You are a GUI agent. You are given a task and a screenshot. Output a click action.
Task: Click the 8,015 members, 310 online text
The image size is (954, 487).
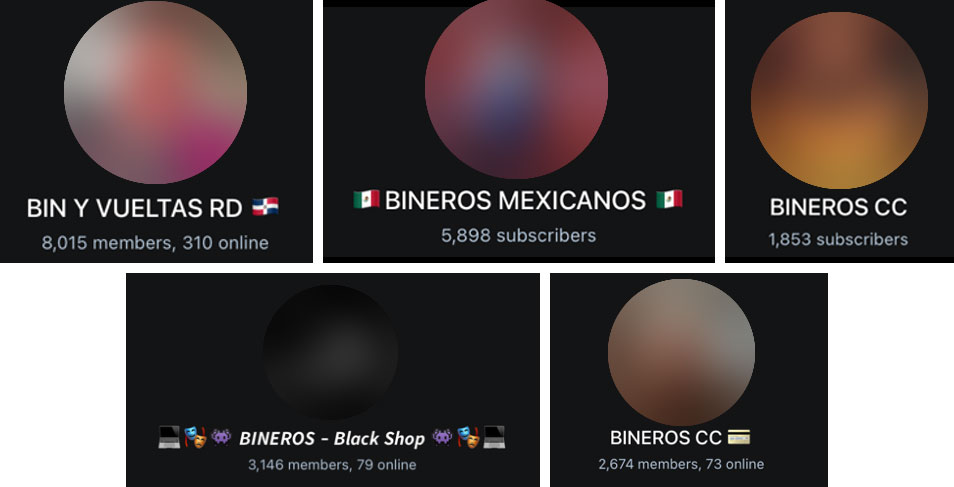[155, 243]
